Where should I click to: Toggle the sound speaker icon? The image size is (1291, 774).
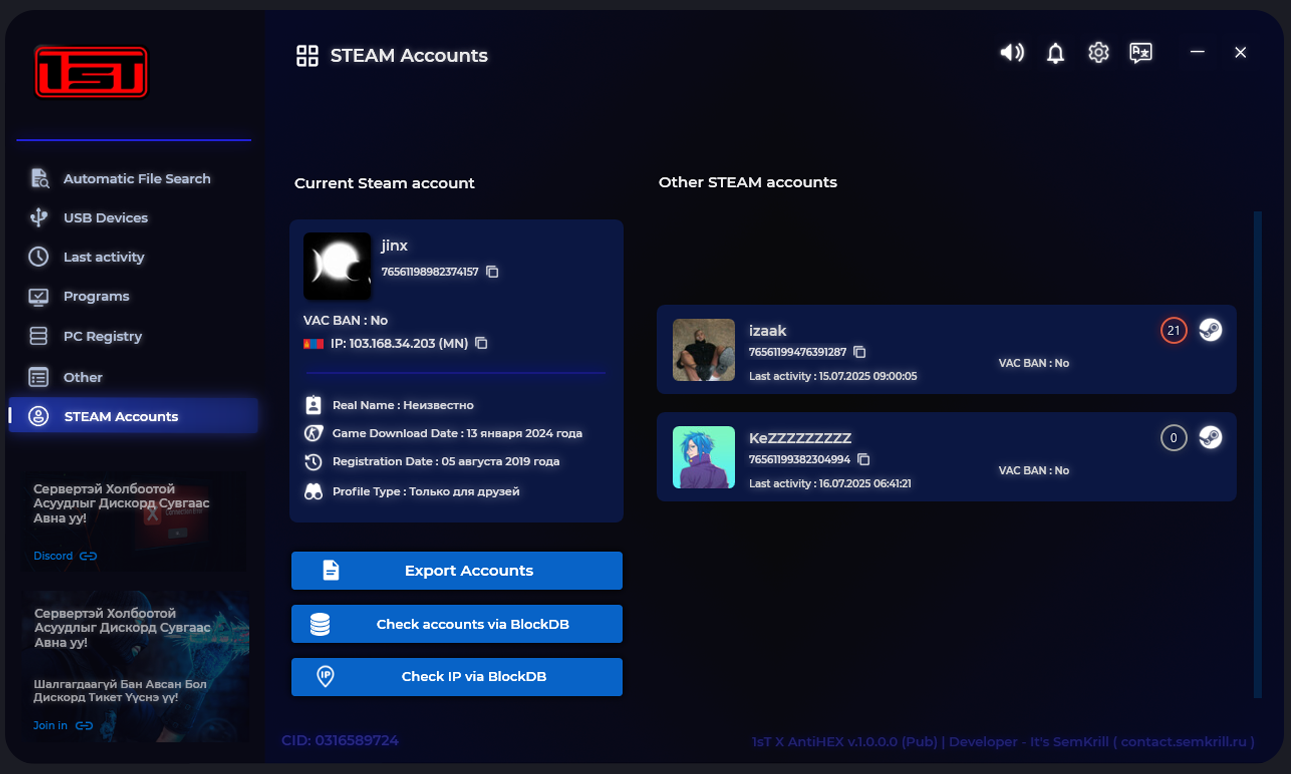pos(1012,53)
